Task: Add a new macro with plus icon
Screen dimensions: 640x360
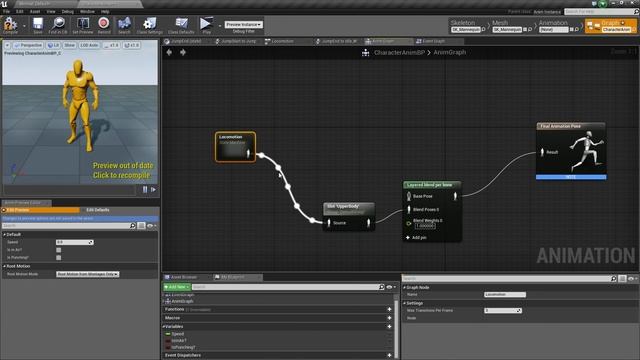Action: pos(389,318)
